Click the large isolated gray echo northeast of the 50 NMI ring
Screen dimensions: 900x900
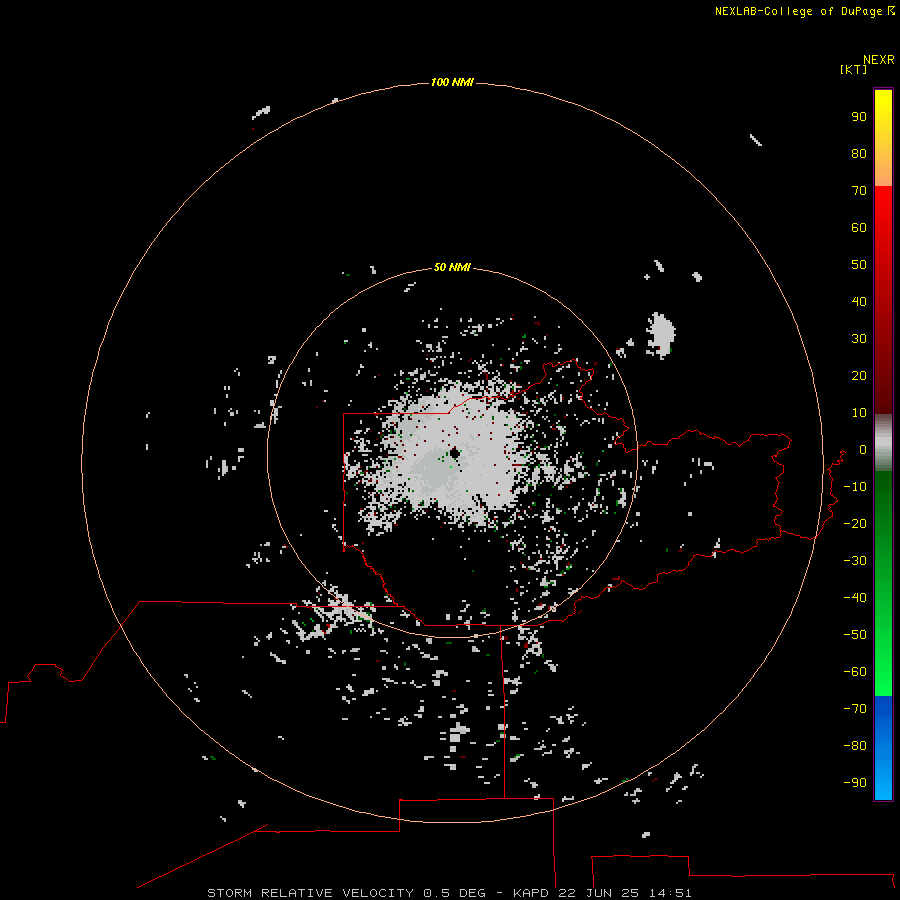click(661, 336)
